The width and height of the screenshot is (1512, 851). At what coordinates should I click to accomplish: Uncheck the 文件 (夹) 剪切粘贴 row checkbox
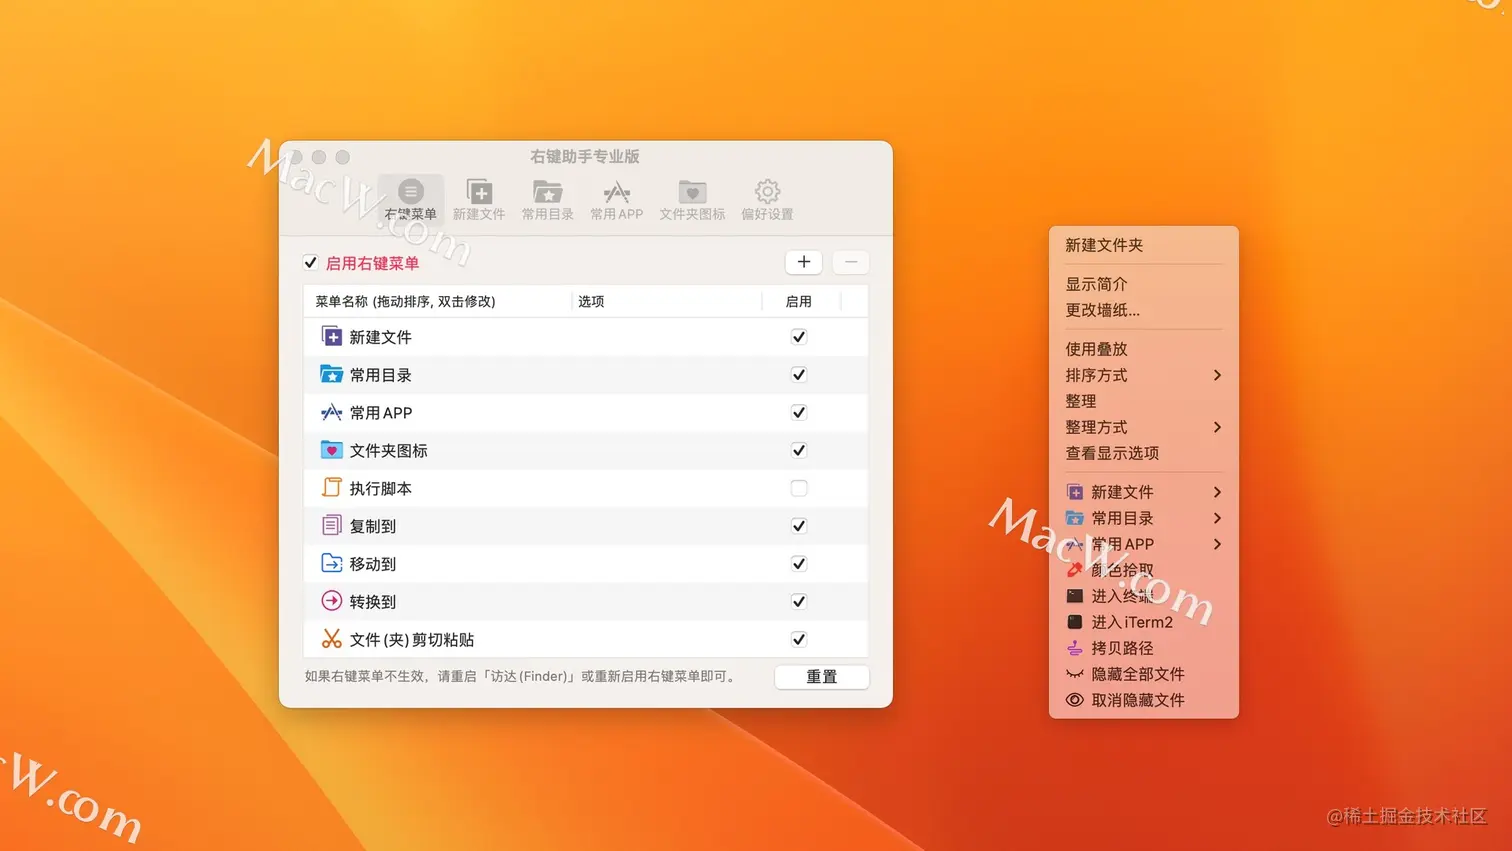pos(798,639)
